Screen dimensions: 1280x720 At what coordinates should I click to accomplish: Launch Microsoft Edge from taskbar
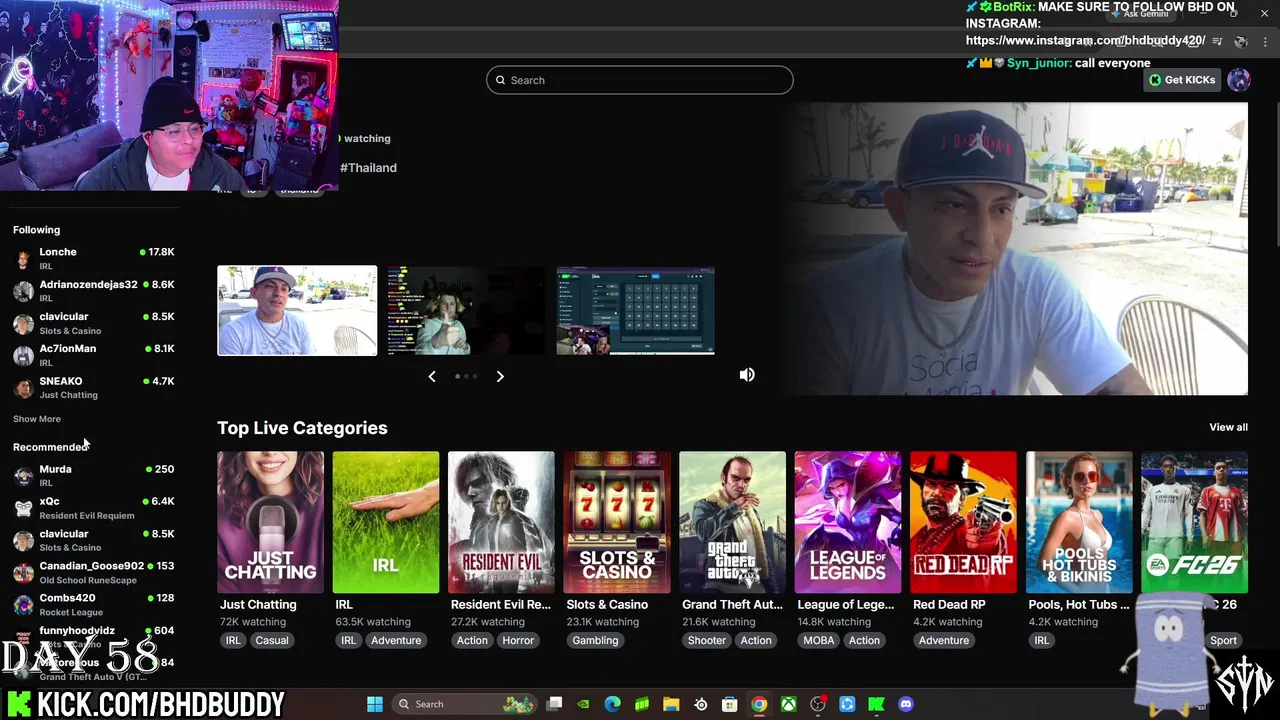[613, 704]
